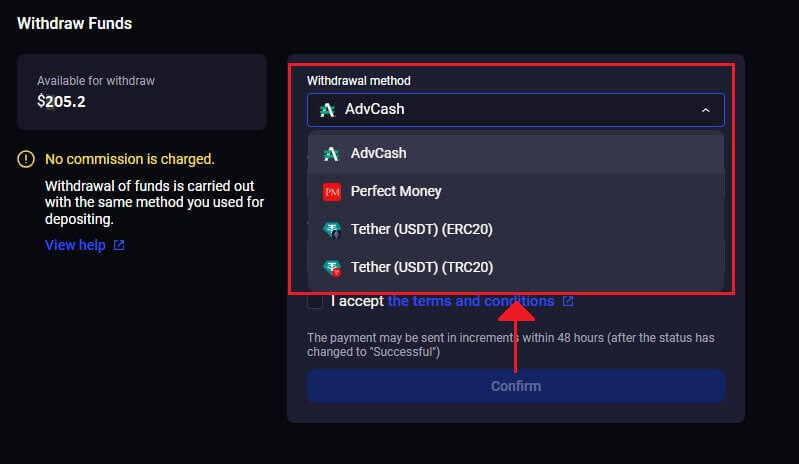Choose AdvCash option from the list
Screen dimensions: 799x464
tap(516, 153)
